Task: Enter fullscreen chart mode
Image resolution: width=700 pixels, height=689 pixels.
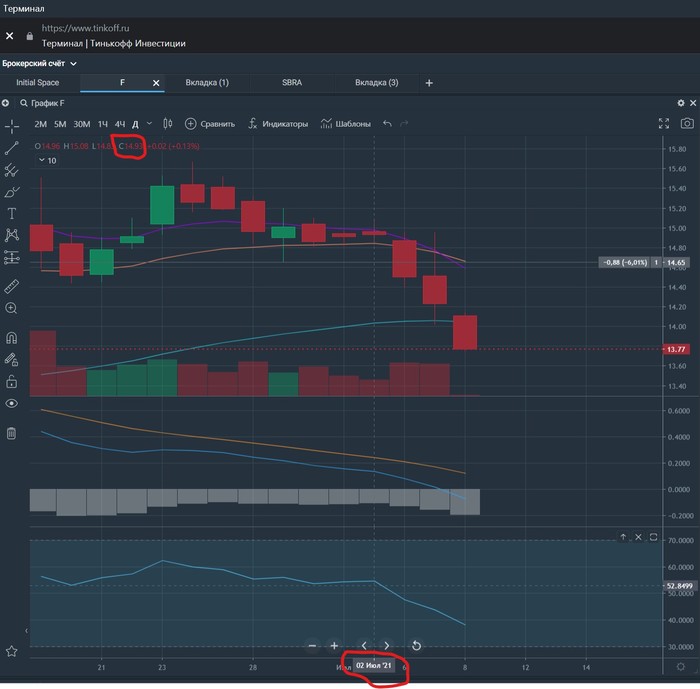Action: [664, 124]
